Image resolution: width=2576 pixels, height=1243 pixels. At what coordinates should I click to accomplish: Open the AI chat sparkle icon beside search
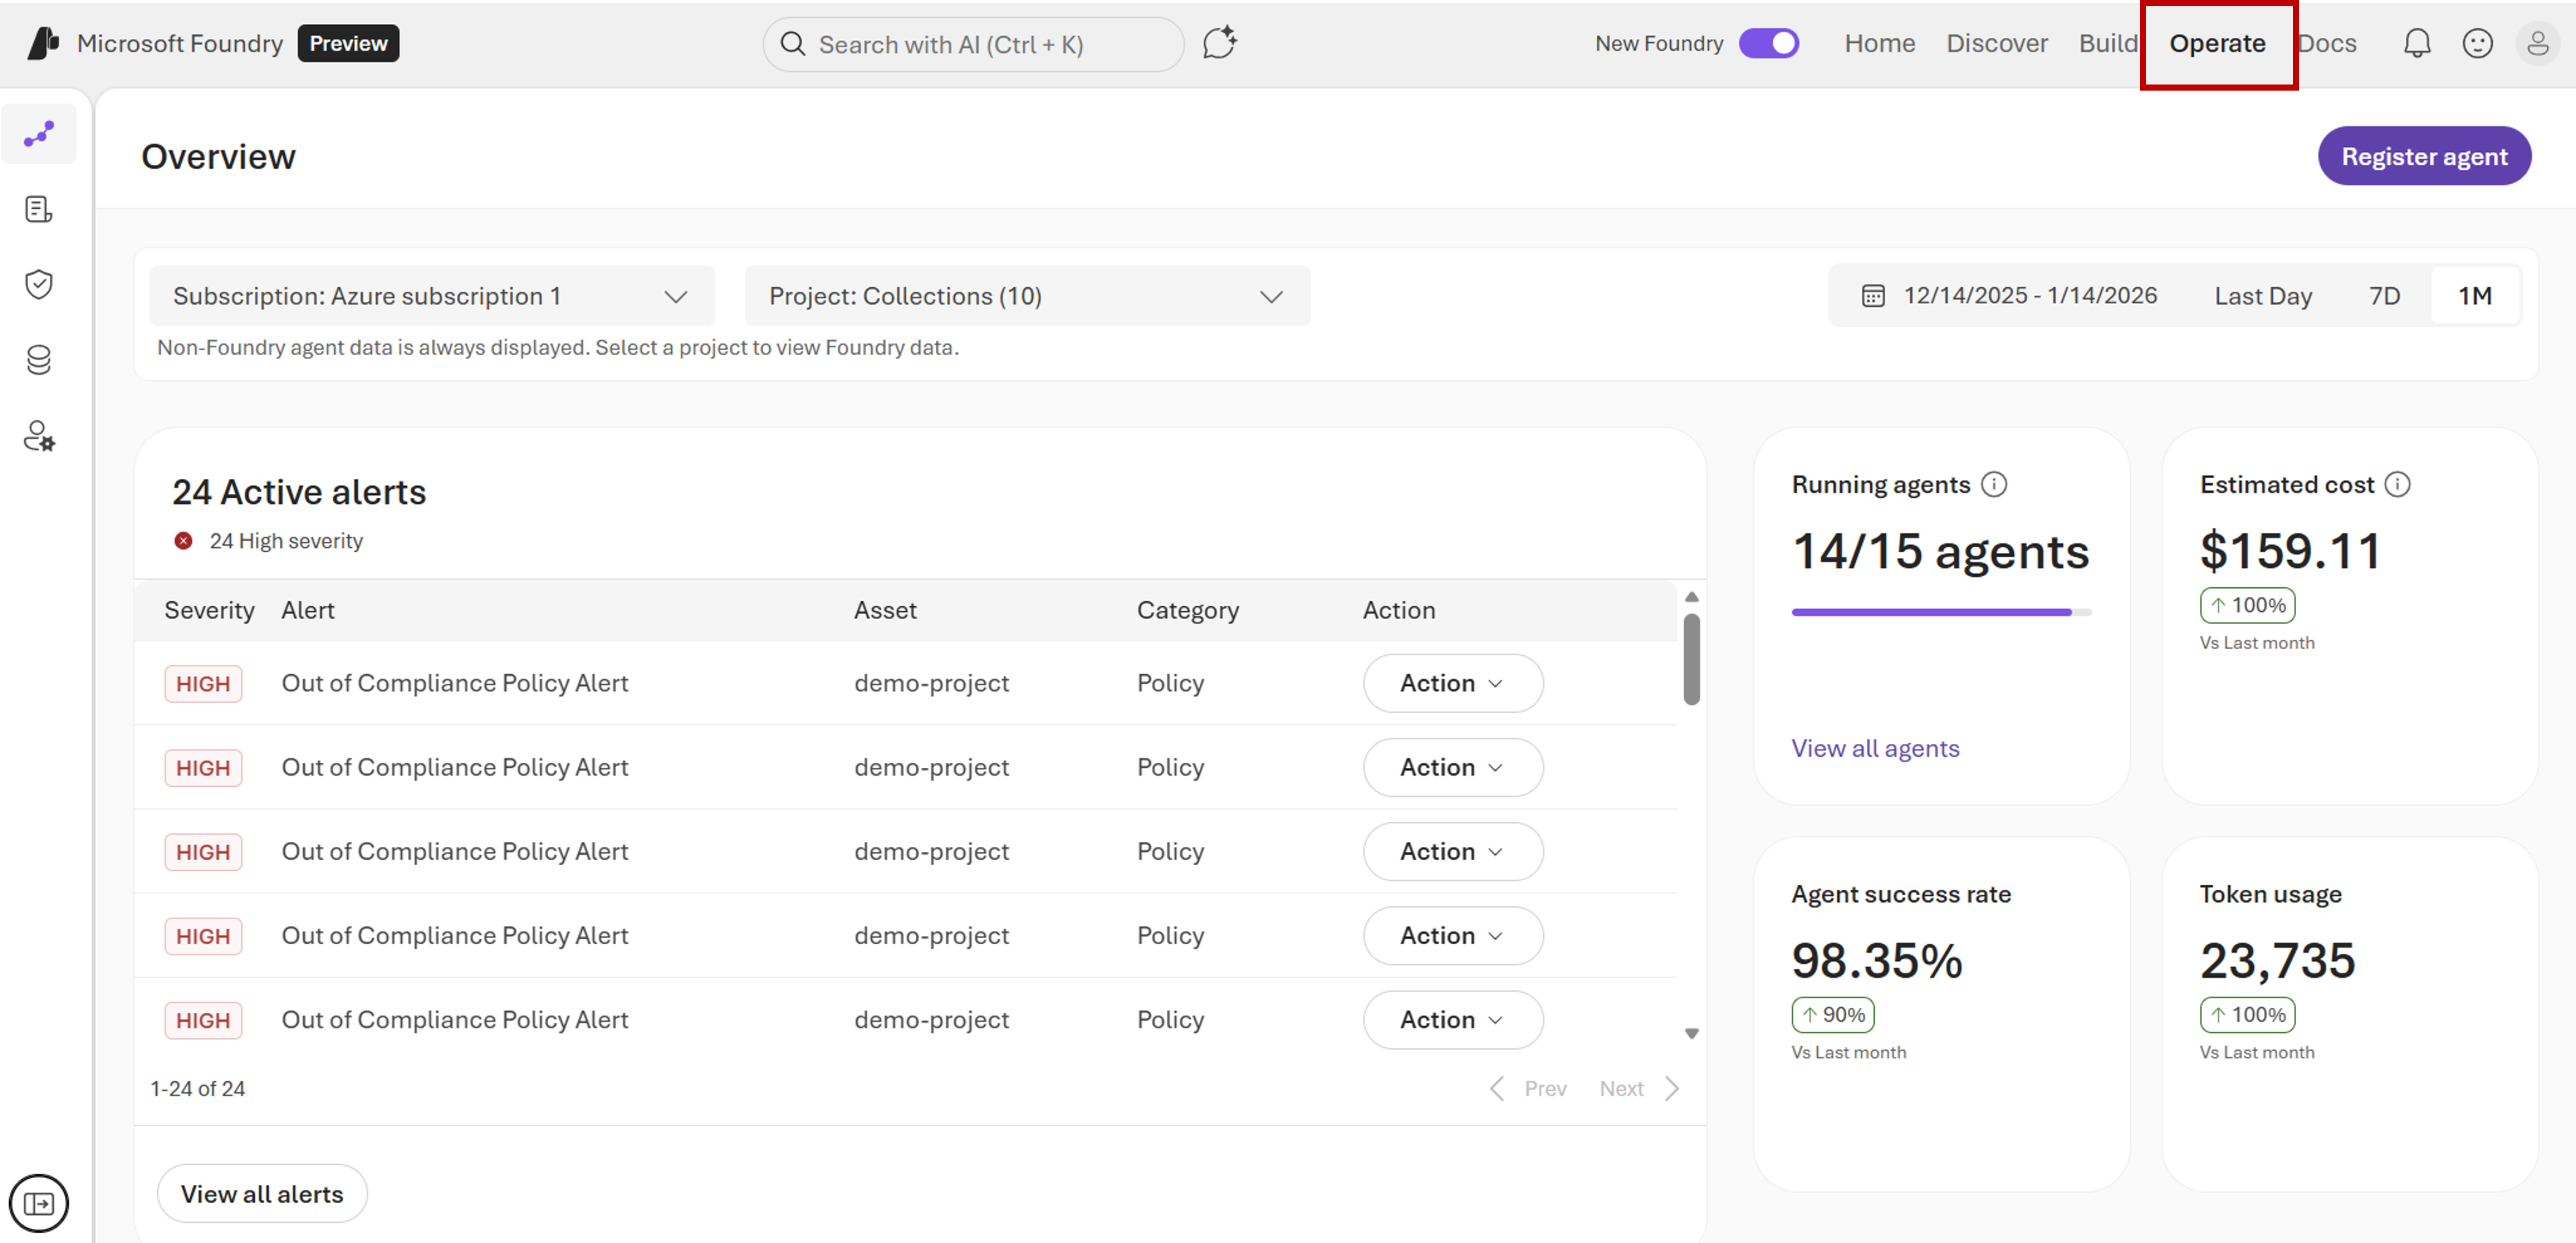tap(1220, 43)
